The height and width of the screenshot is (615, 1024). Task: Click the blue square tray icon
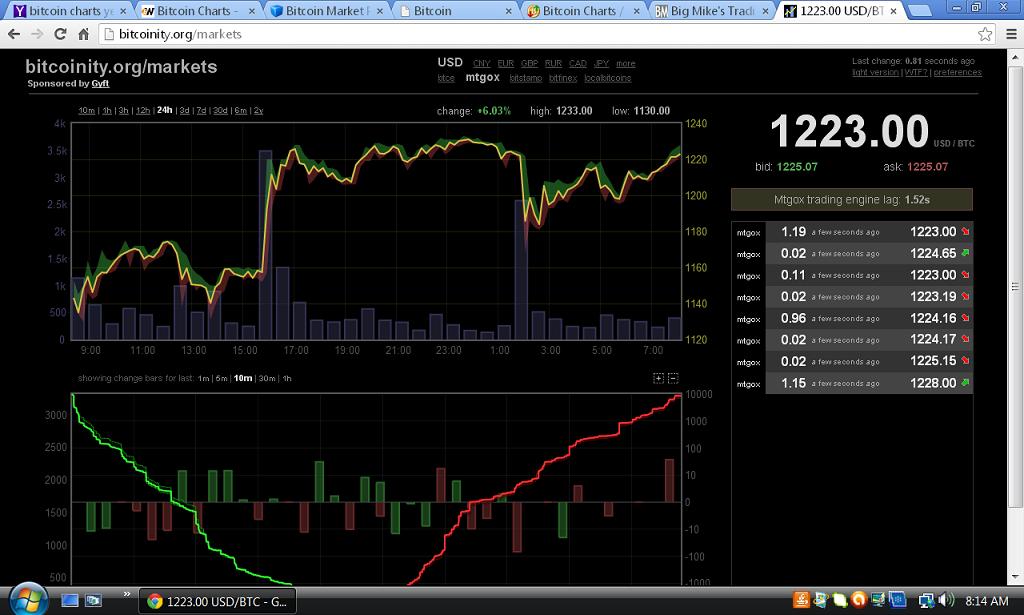pyautogui.click(x=898, y=599)
